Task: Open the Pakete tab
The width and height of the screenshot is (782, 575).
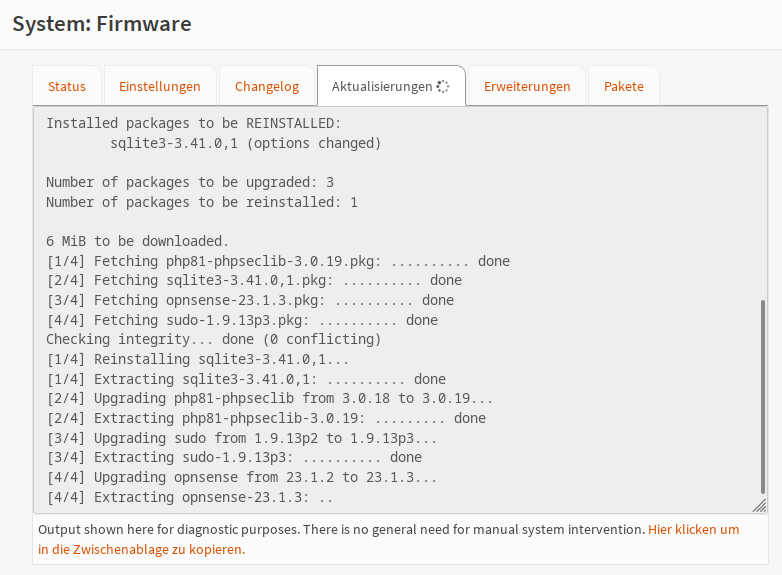Action: [x=623, y=86]
